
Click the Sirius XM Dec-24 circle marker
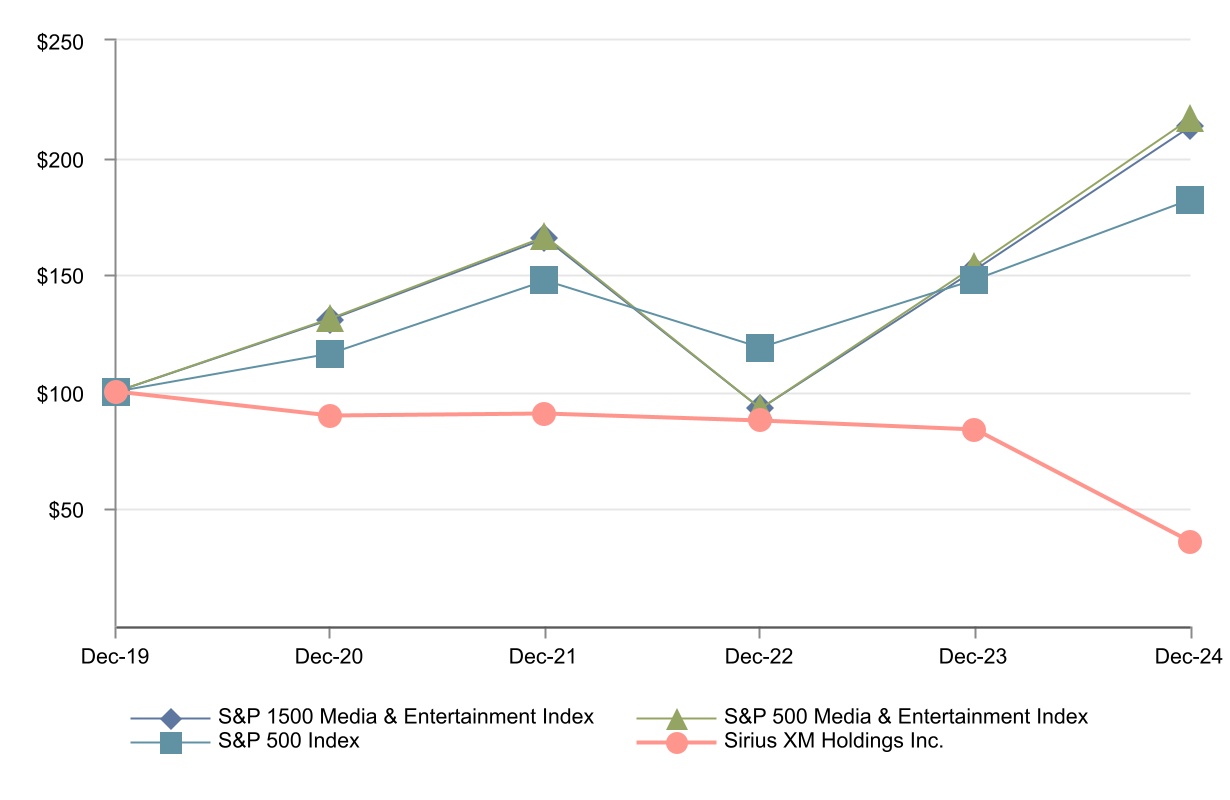pos(1189,542)
